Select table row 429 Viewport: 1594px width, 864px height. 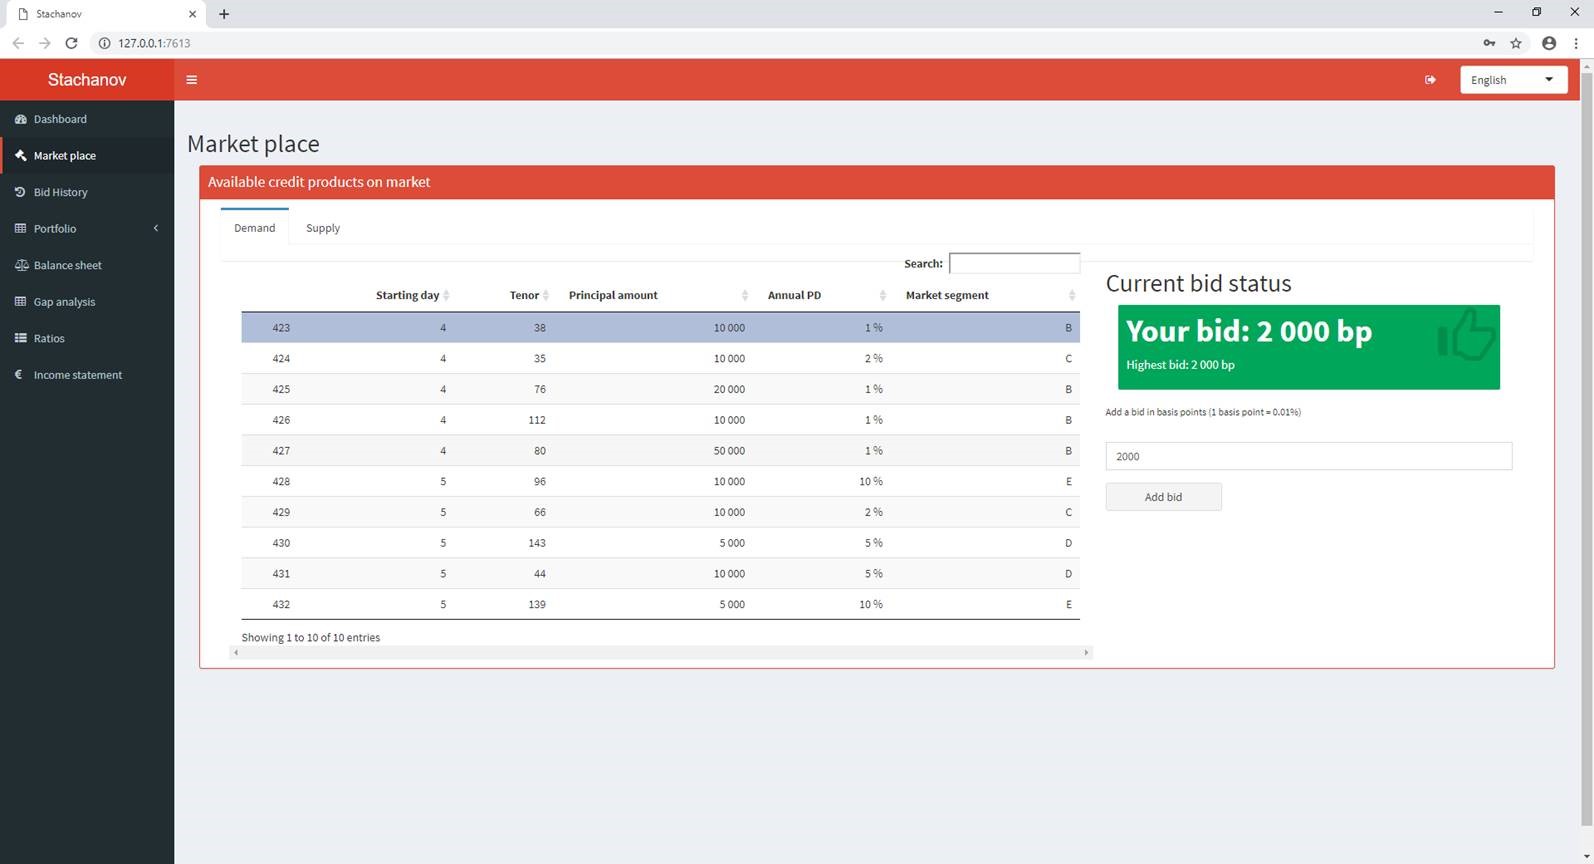pyautogui.click(x=660, y=512)
